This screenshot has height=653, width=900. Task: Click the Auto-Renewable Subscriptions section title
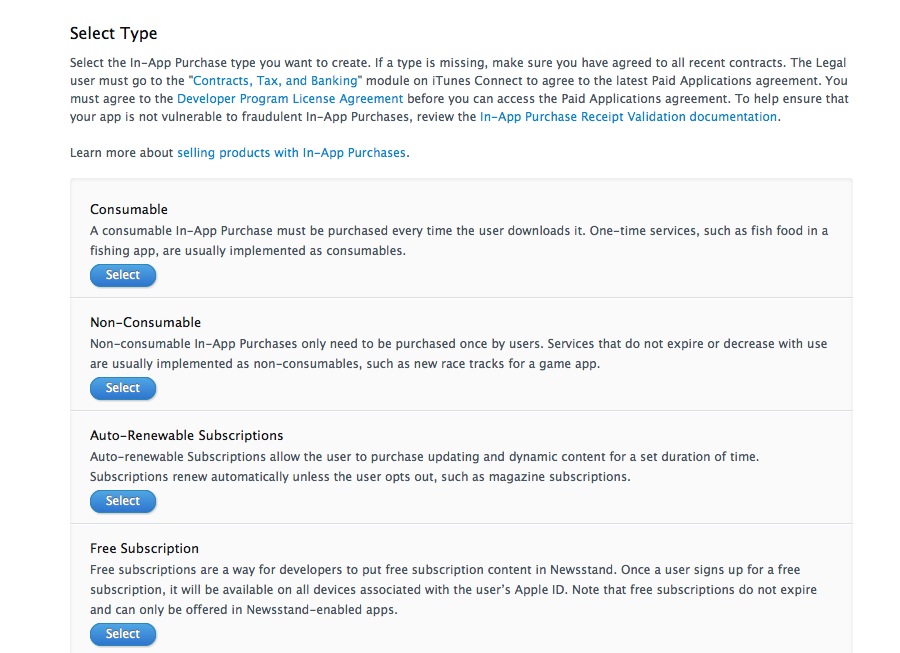(x=187, y=436)
